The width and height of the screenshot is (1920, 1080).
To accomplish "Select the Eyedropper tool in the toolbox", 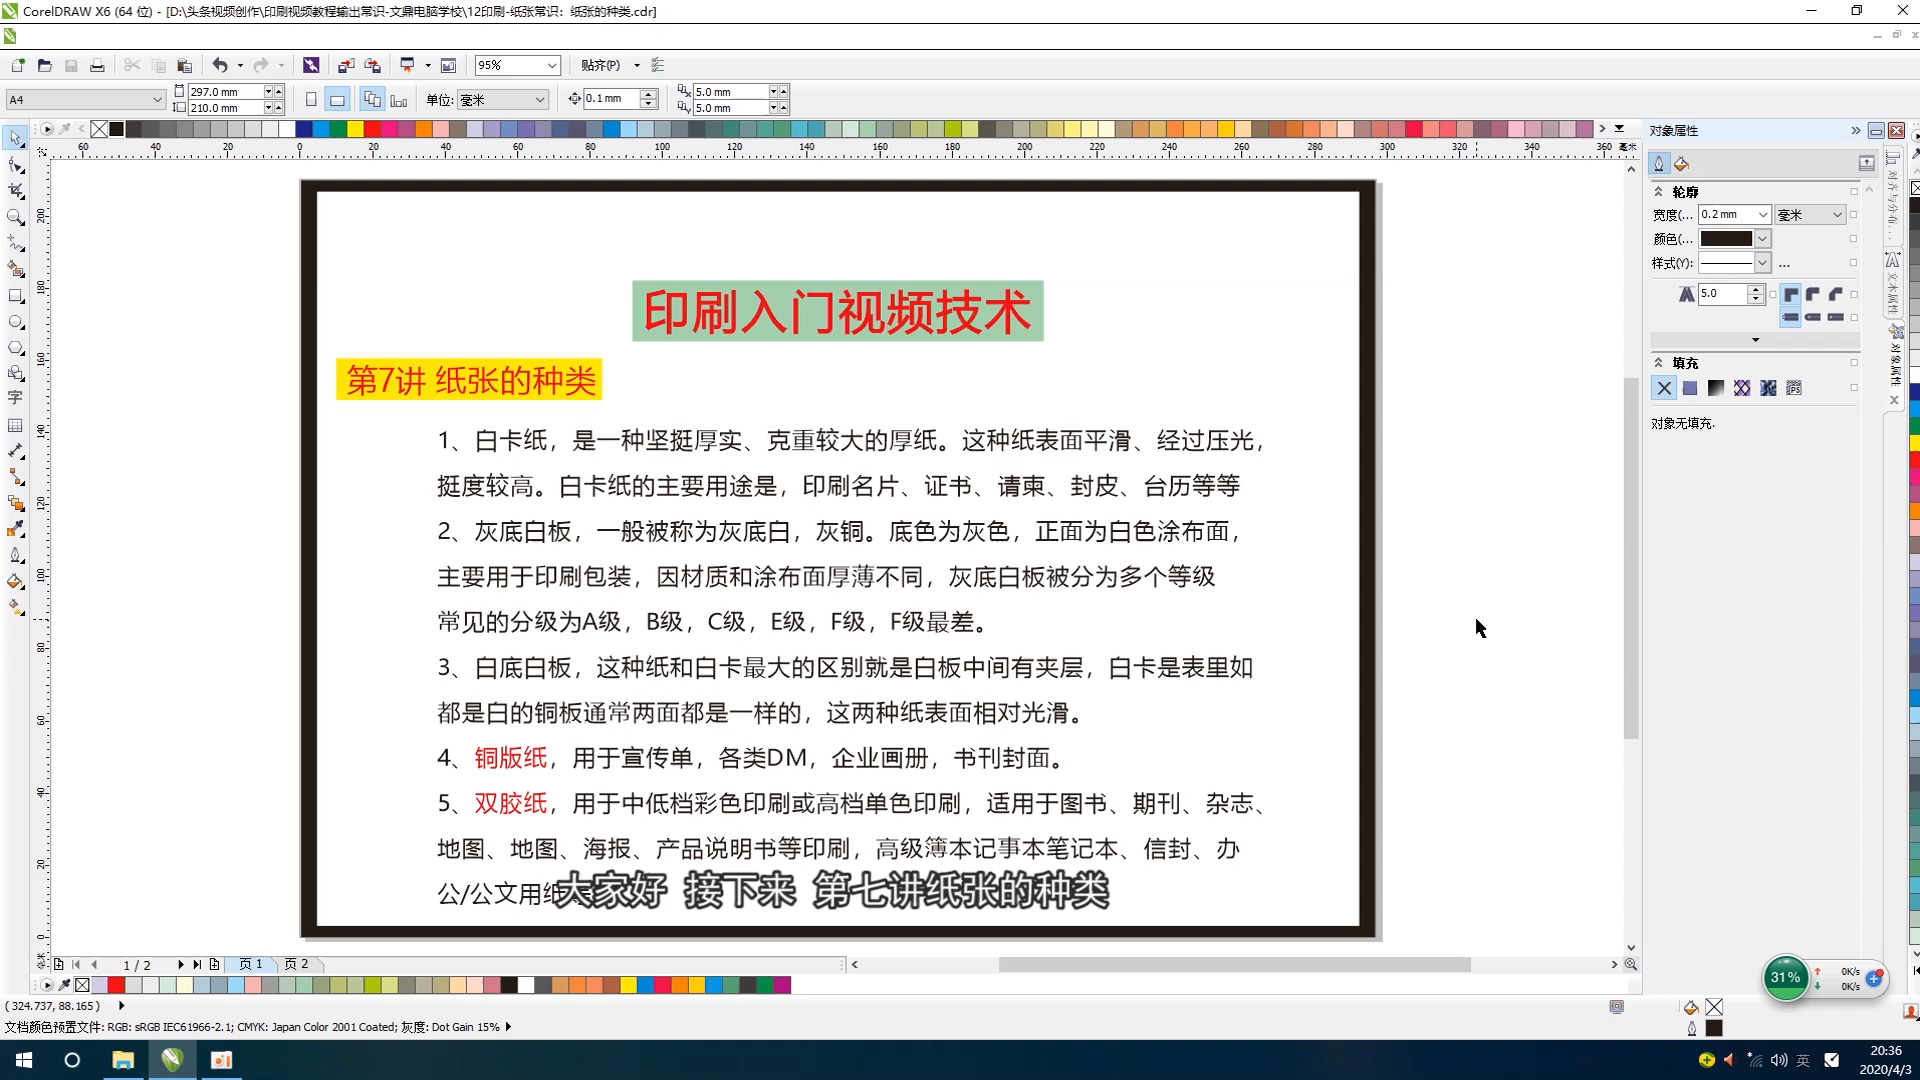I will click(15, 529).
